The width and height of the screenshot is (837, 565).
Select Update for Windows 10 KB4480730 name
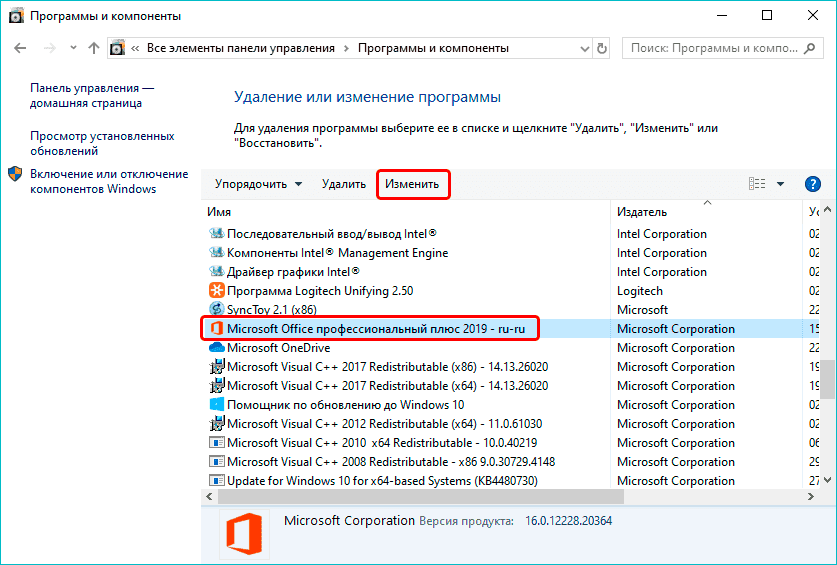point(382,481)
